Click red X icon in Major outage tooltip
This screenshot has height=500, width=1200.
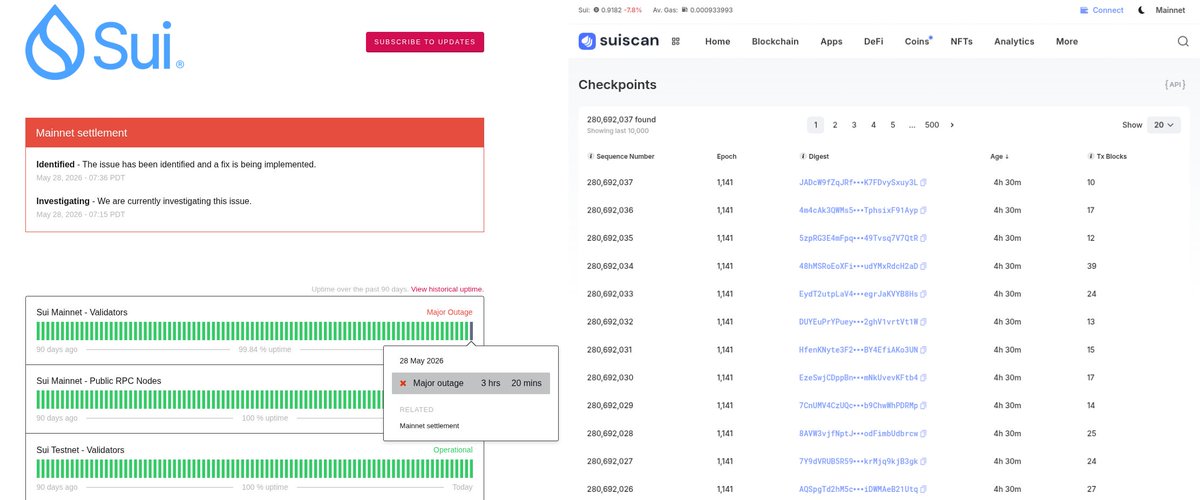(x=403, y=383)
